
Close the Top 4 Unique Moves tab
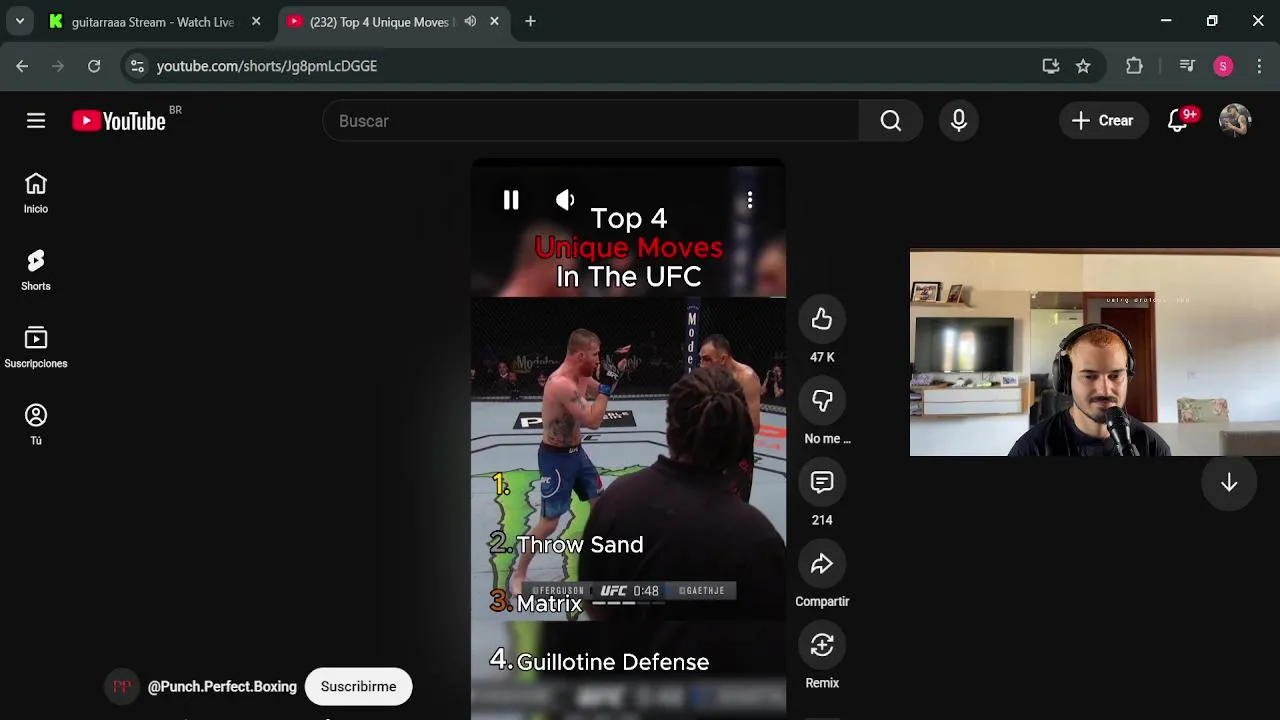pos(494,22)
